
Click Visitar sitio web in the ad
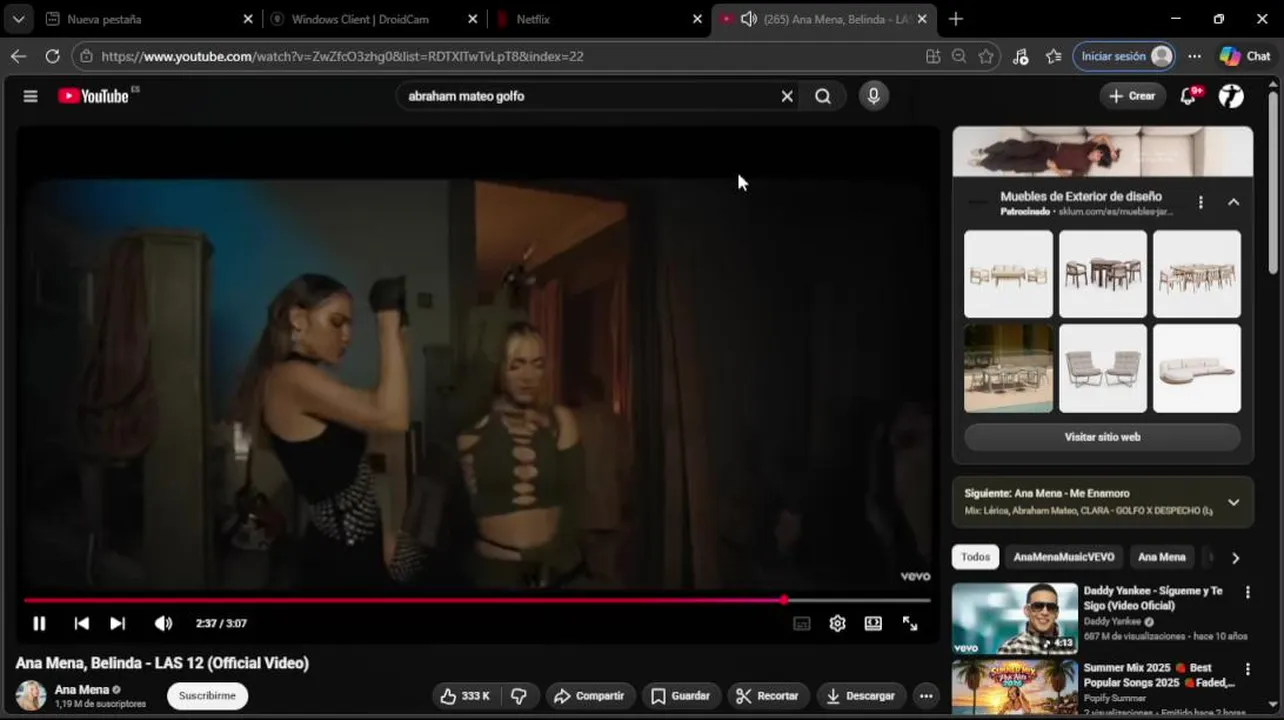click(x=1102, y=437)
